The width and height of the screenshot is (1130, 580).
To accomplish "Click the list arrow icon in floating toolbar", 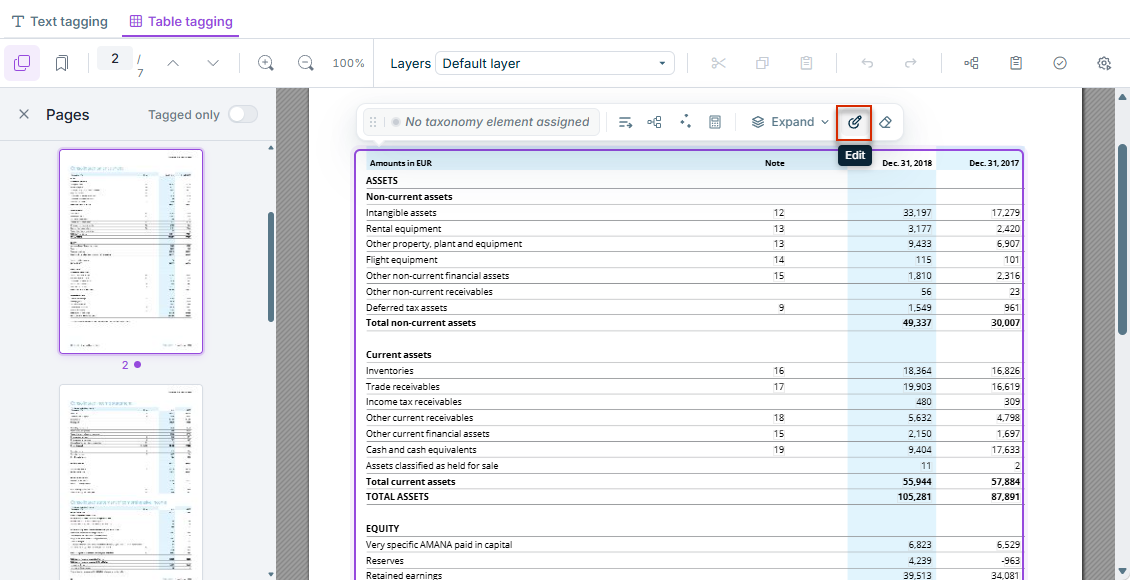I will [x=626, y=122].
